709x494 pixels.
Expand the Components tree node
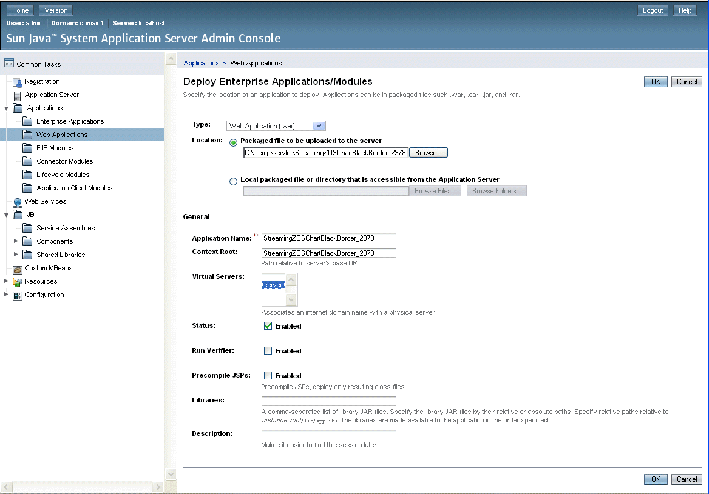16,241
